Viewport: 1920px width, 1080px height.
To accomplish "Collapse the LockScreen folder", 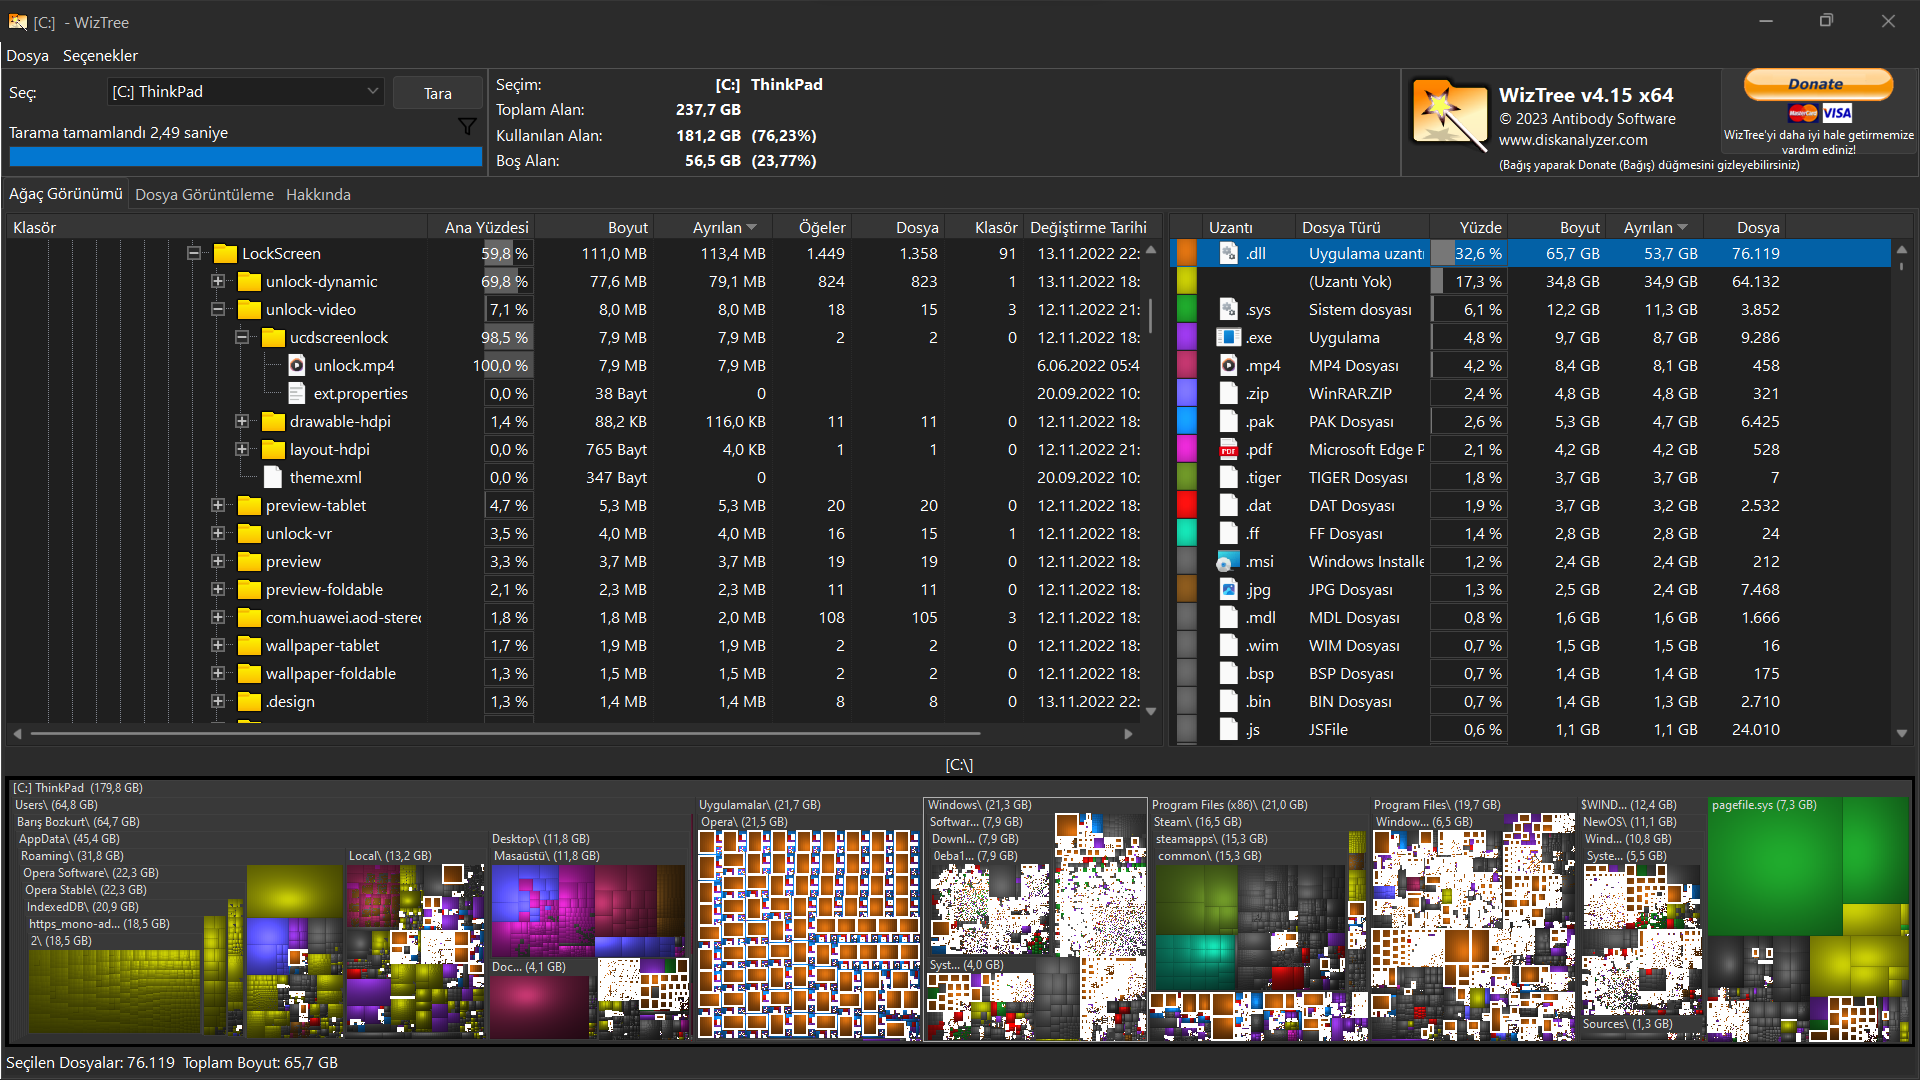I will pyautogui.click(x=194, y=254).
